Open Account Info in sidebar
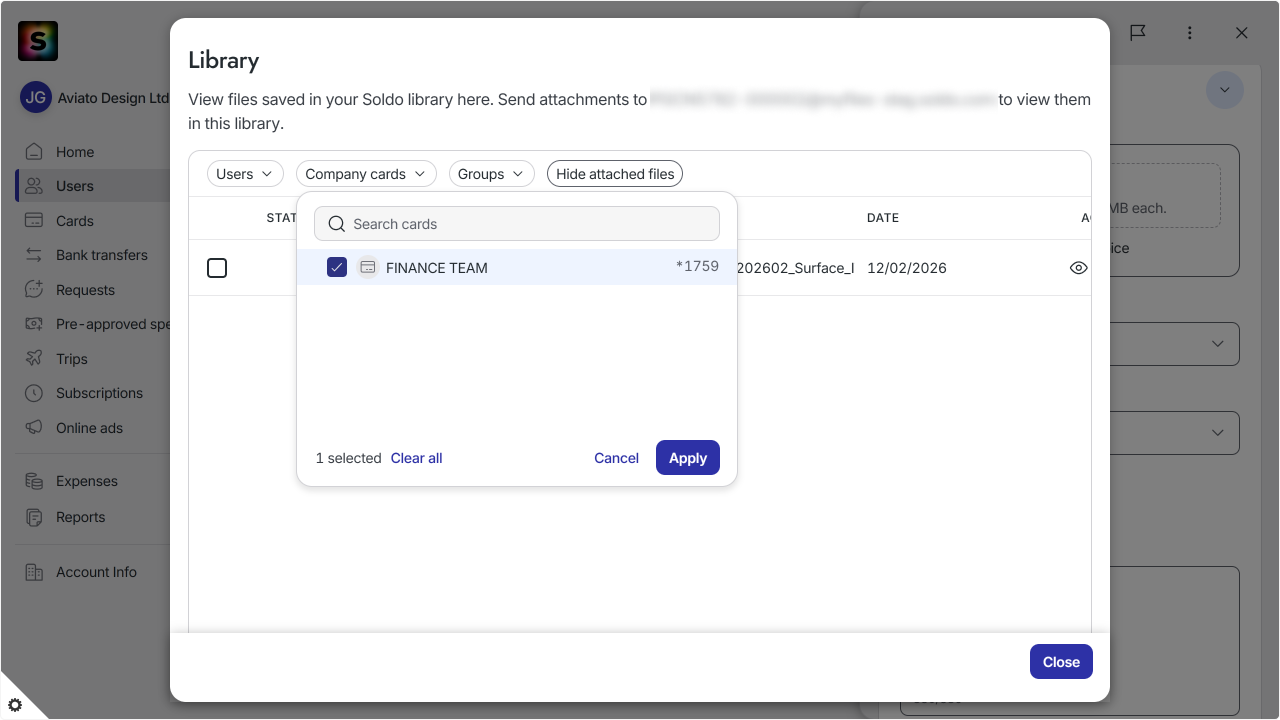The height and width of the screenshot is (720, 1280). 96,572
